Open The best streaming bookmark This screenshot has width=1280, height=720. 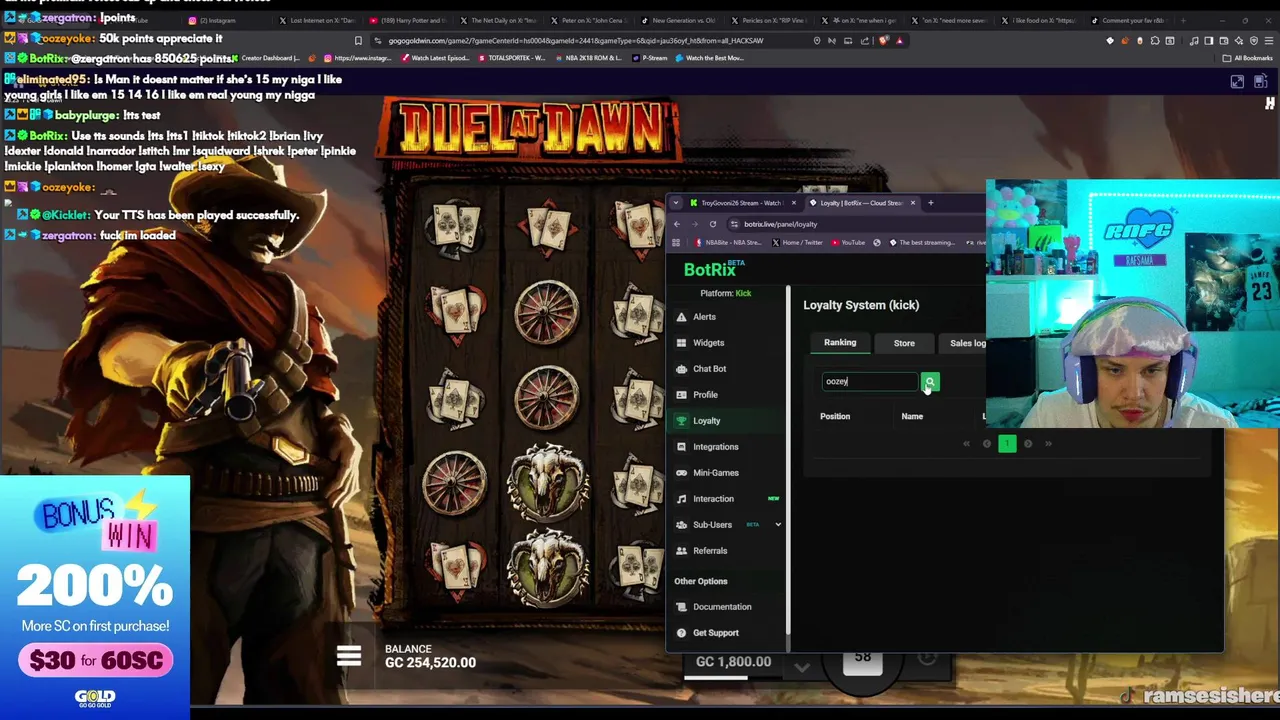920,242
